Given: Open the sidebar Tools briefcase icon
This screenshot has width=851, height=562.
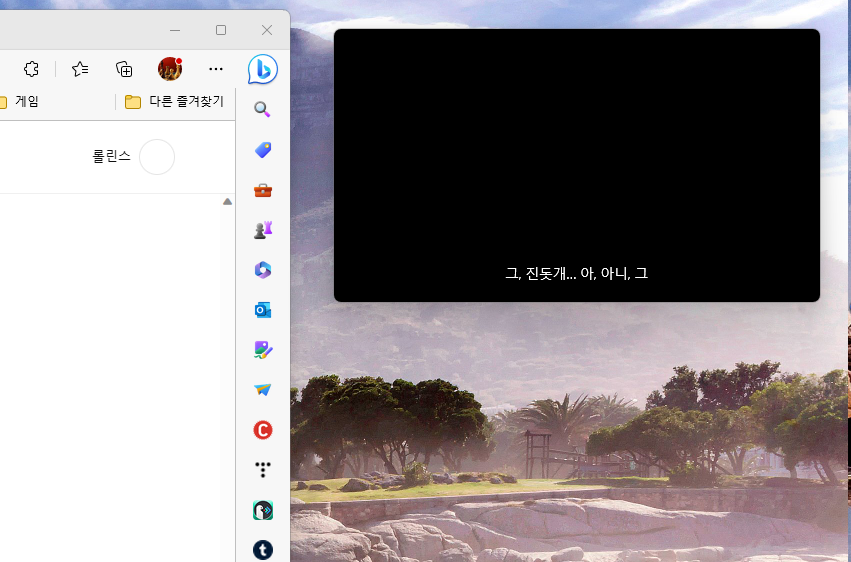Looking at the screenshot, I should 263,190.
